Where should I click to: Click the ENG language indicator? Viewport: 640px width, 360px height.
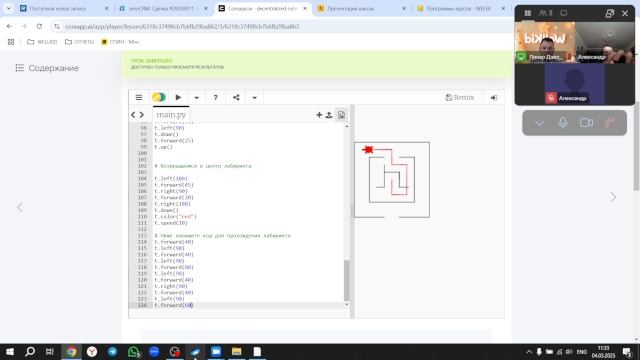tap(582, 352)
